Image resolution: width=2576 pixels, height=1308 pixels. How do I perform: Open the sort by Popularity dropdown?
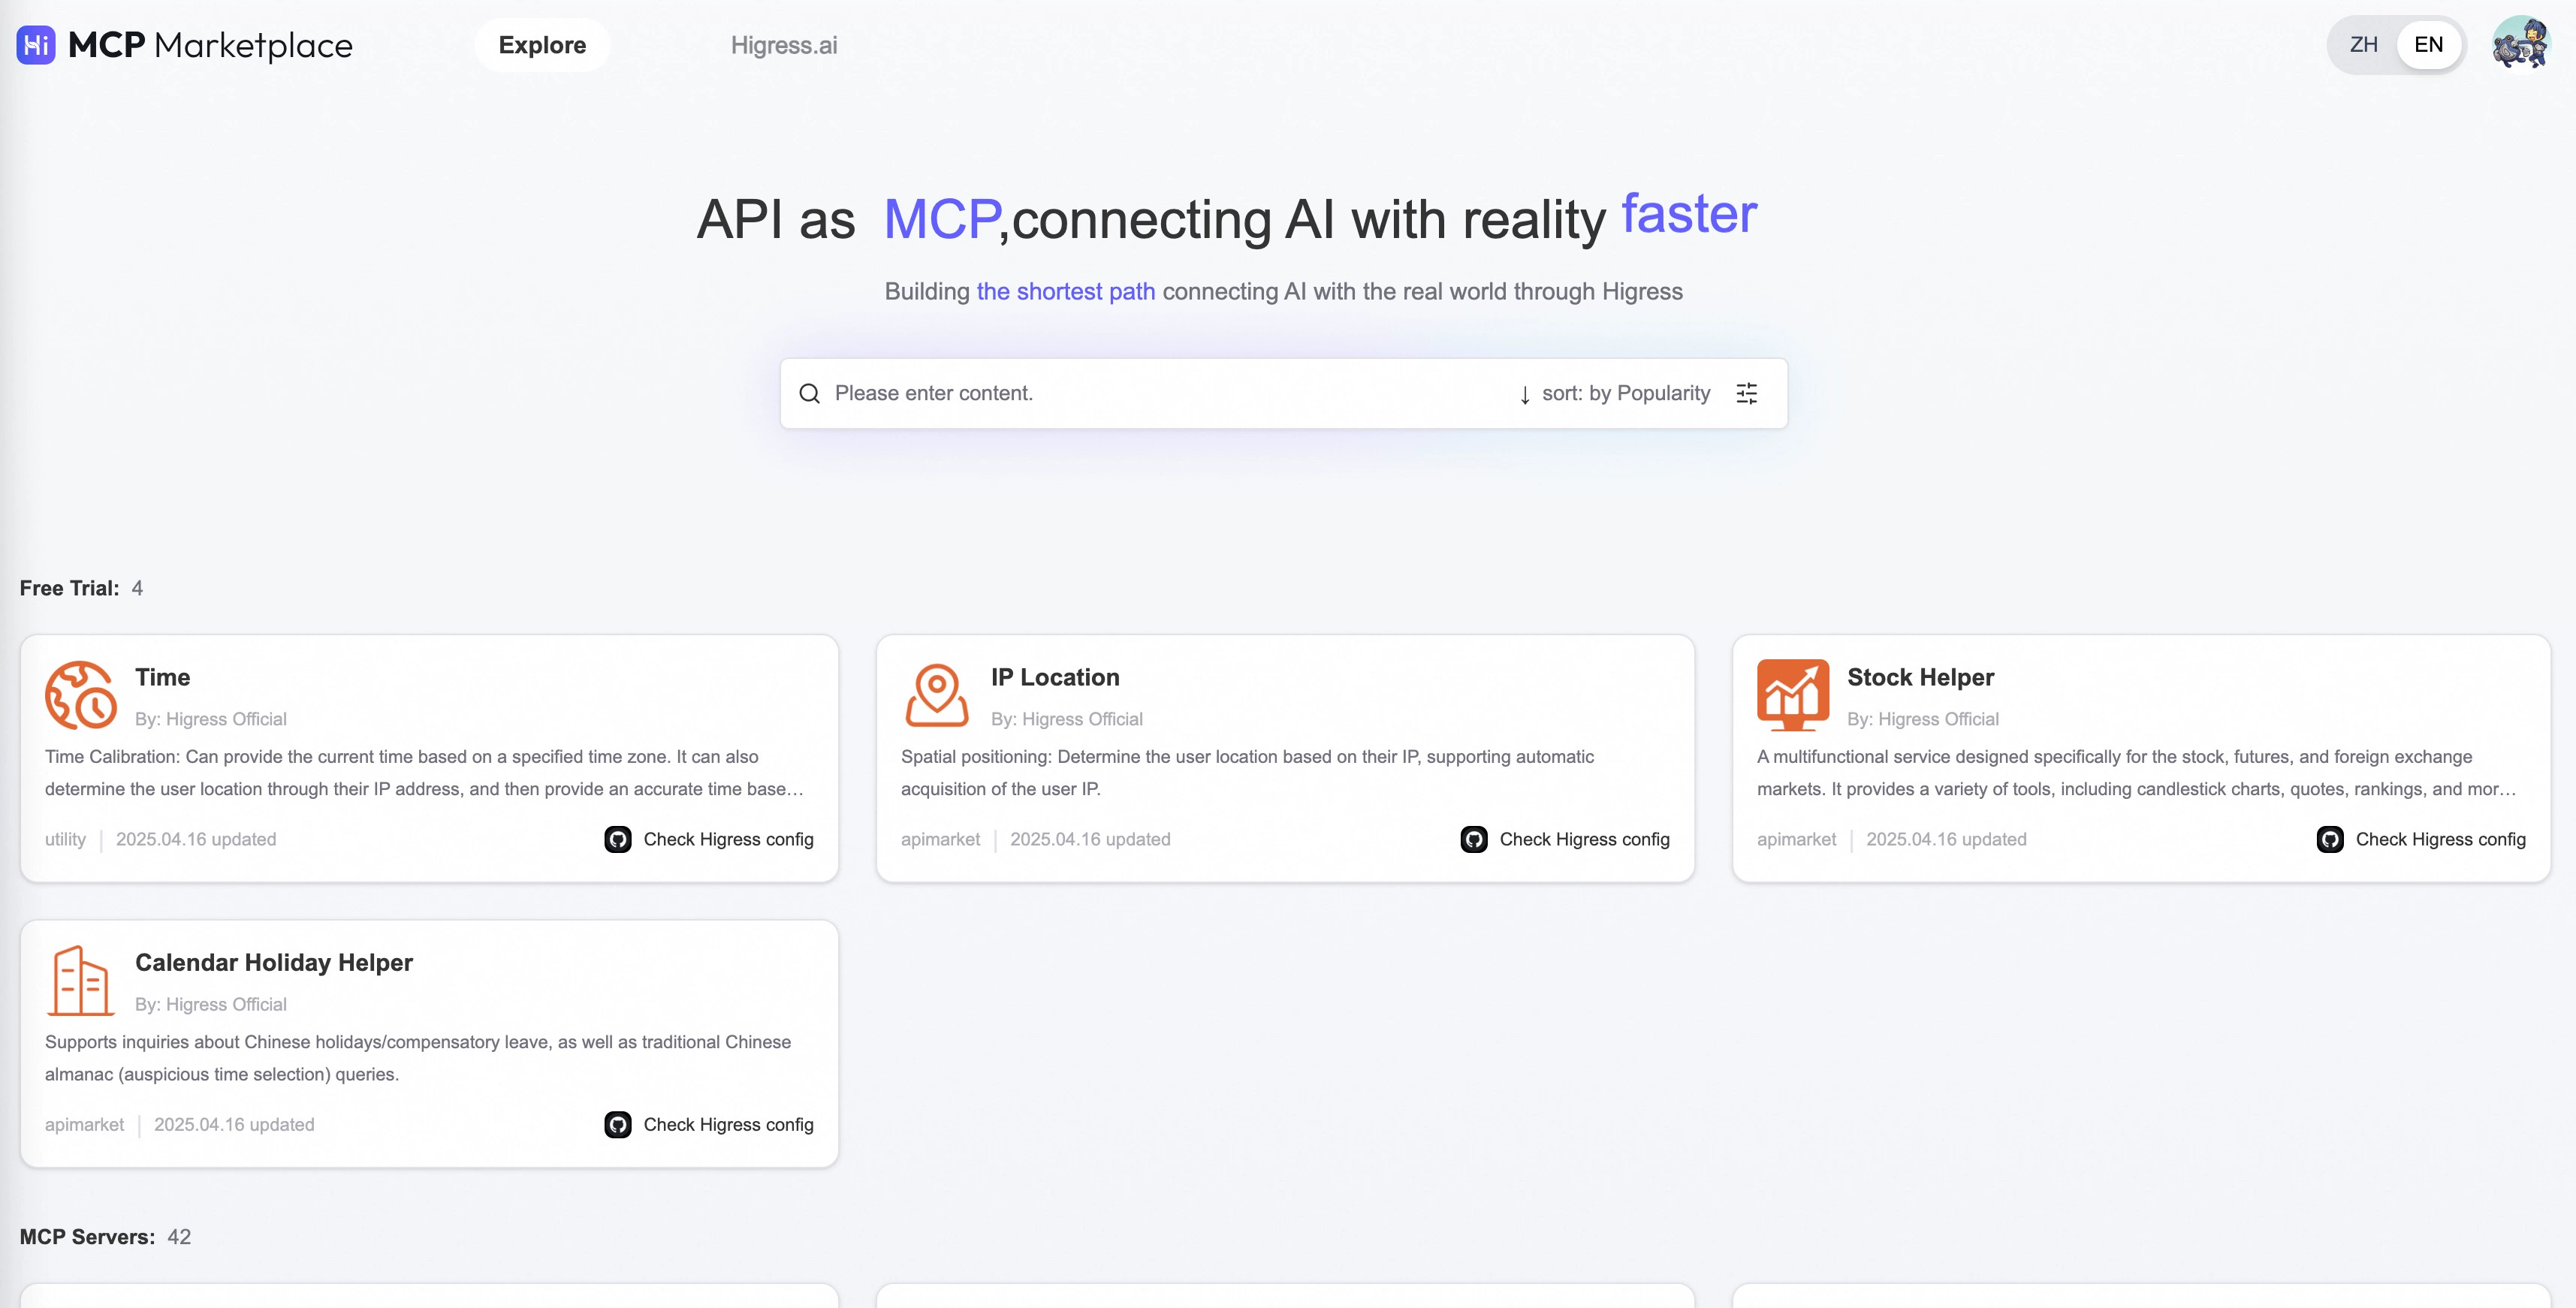click(x=1626, y=394)
